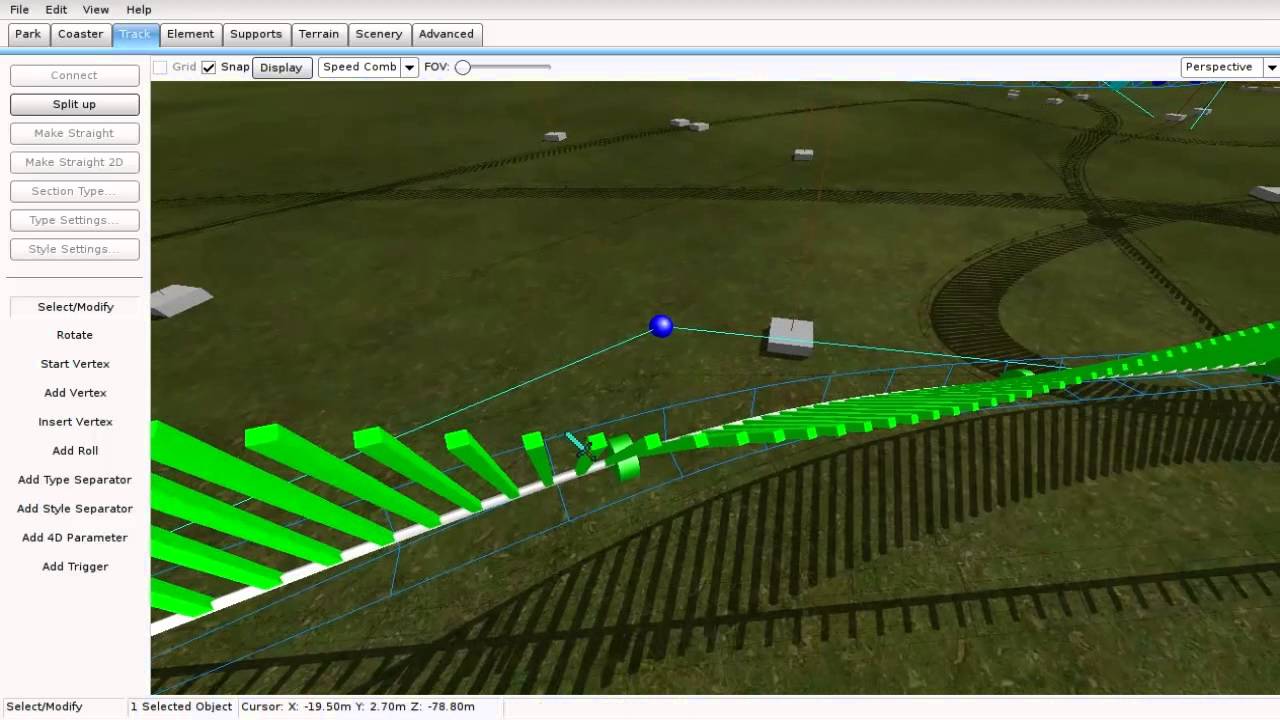Open the View menu
The width and height of the screenshot is (1280, 720).
(96, 9)
